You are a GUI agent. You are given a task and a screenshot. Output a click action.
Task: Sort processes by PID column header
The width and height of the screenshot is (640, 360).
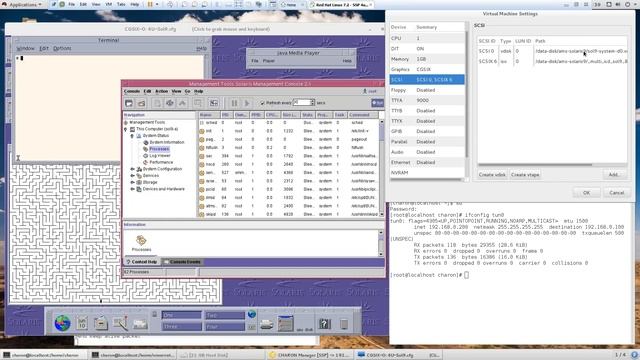[226, 115]
